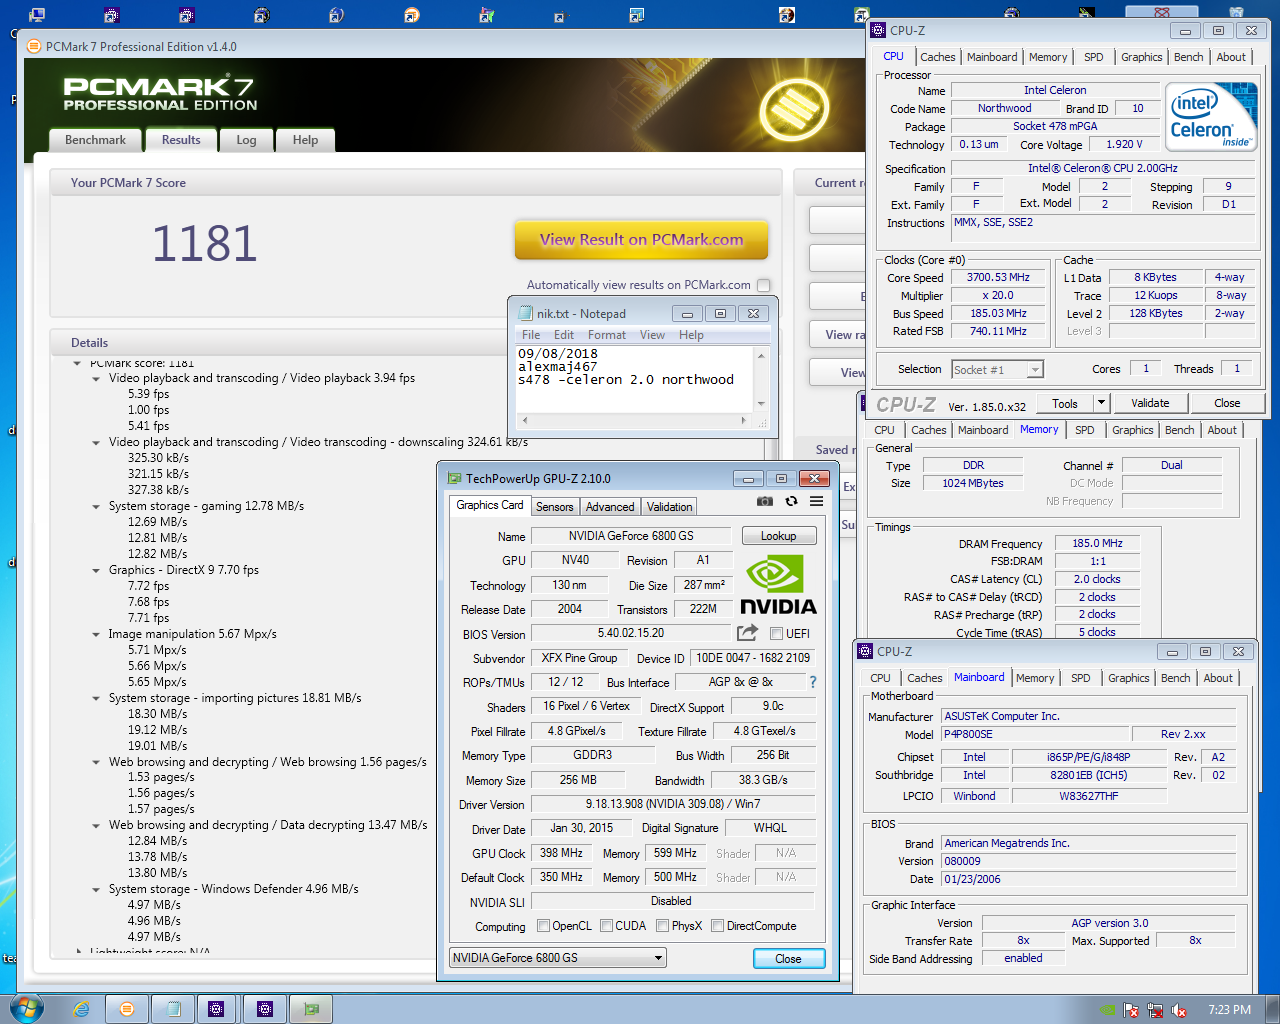Click the network disconnected tray icon

[x=1155, y=1010]
